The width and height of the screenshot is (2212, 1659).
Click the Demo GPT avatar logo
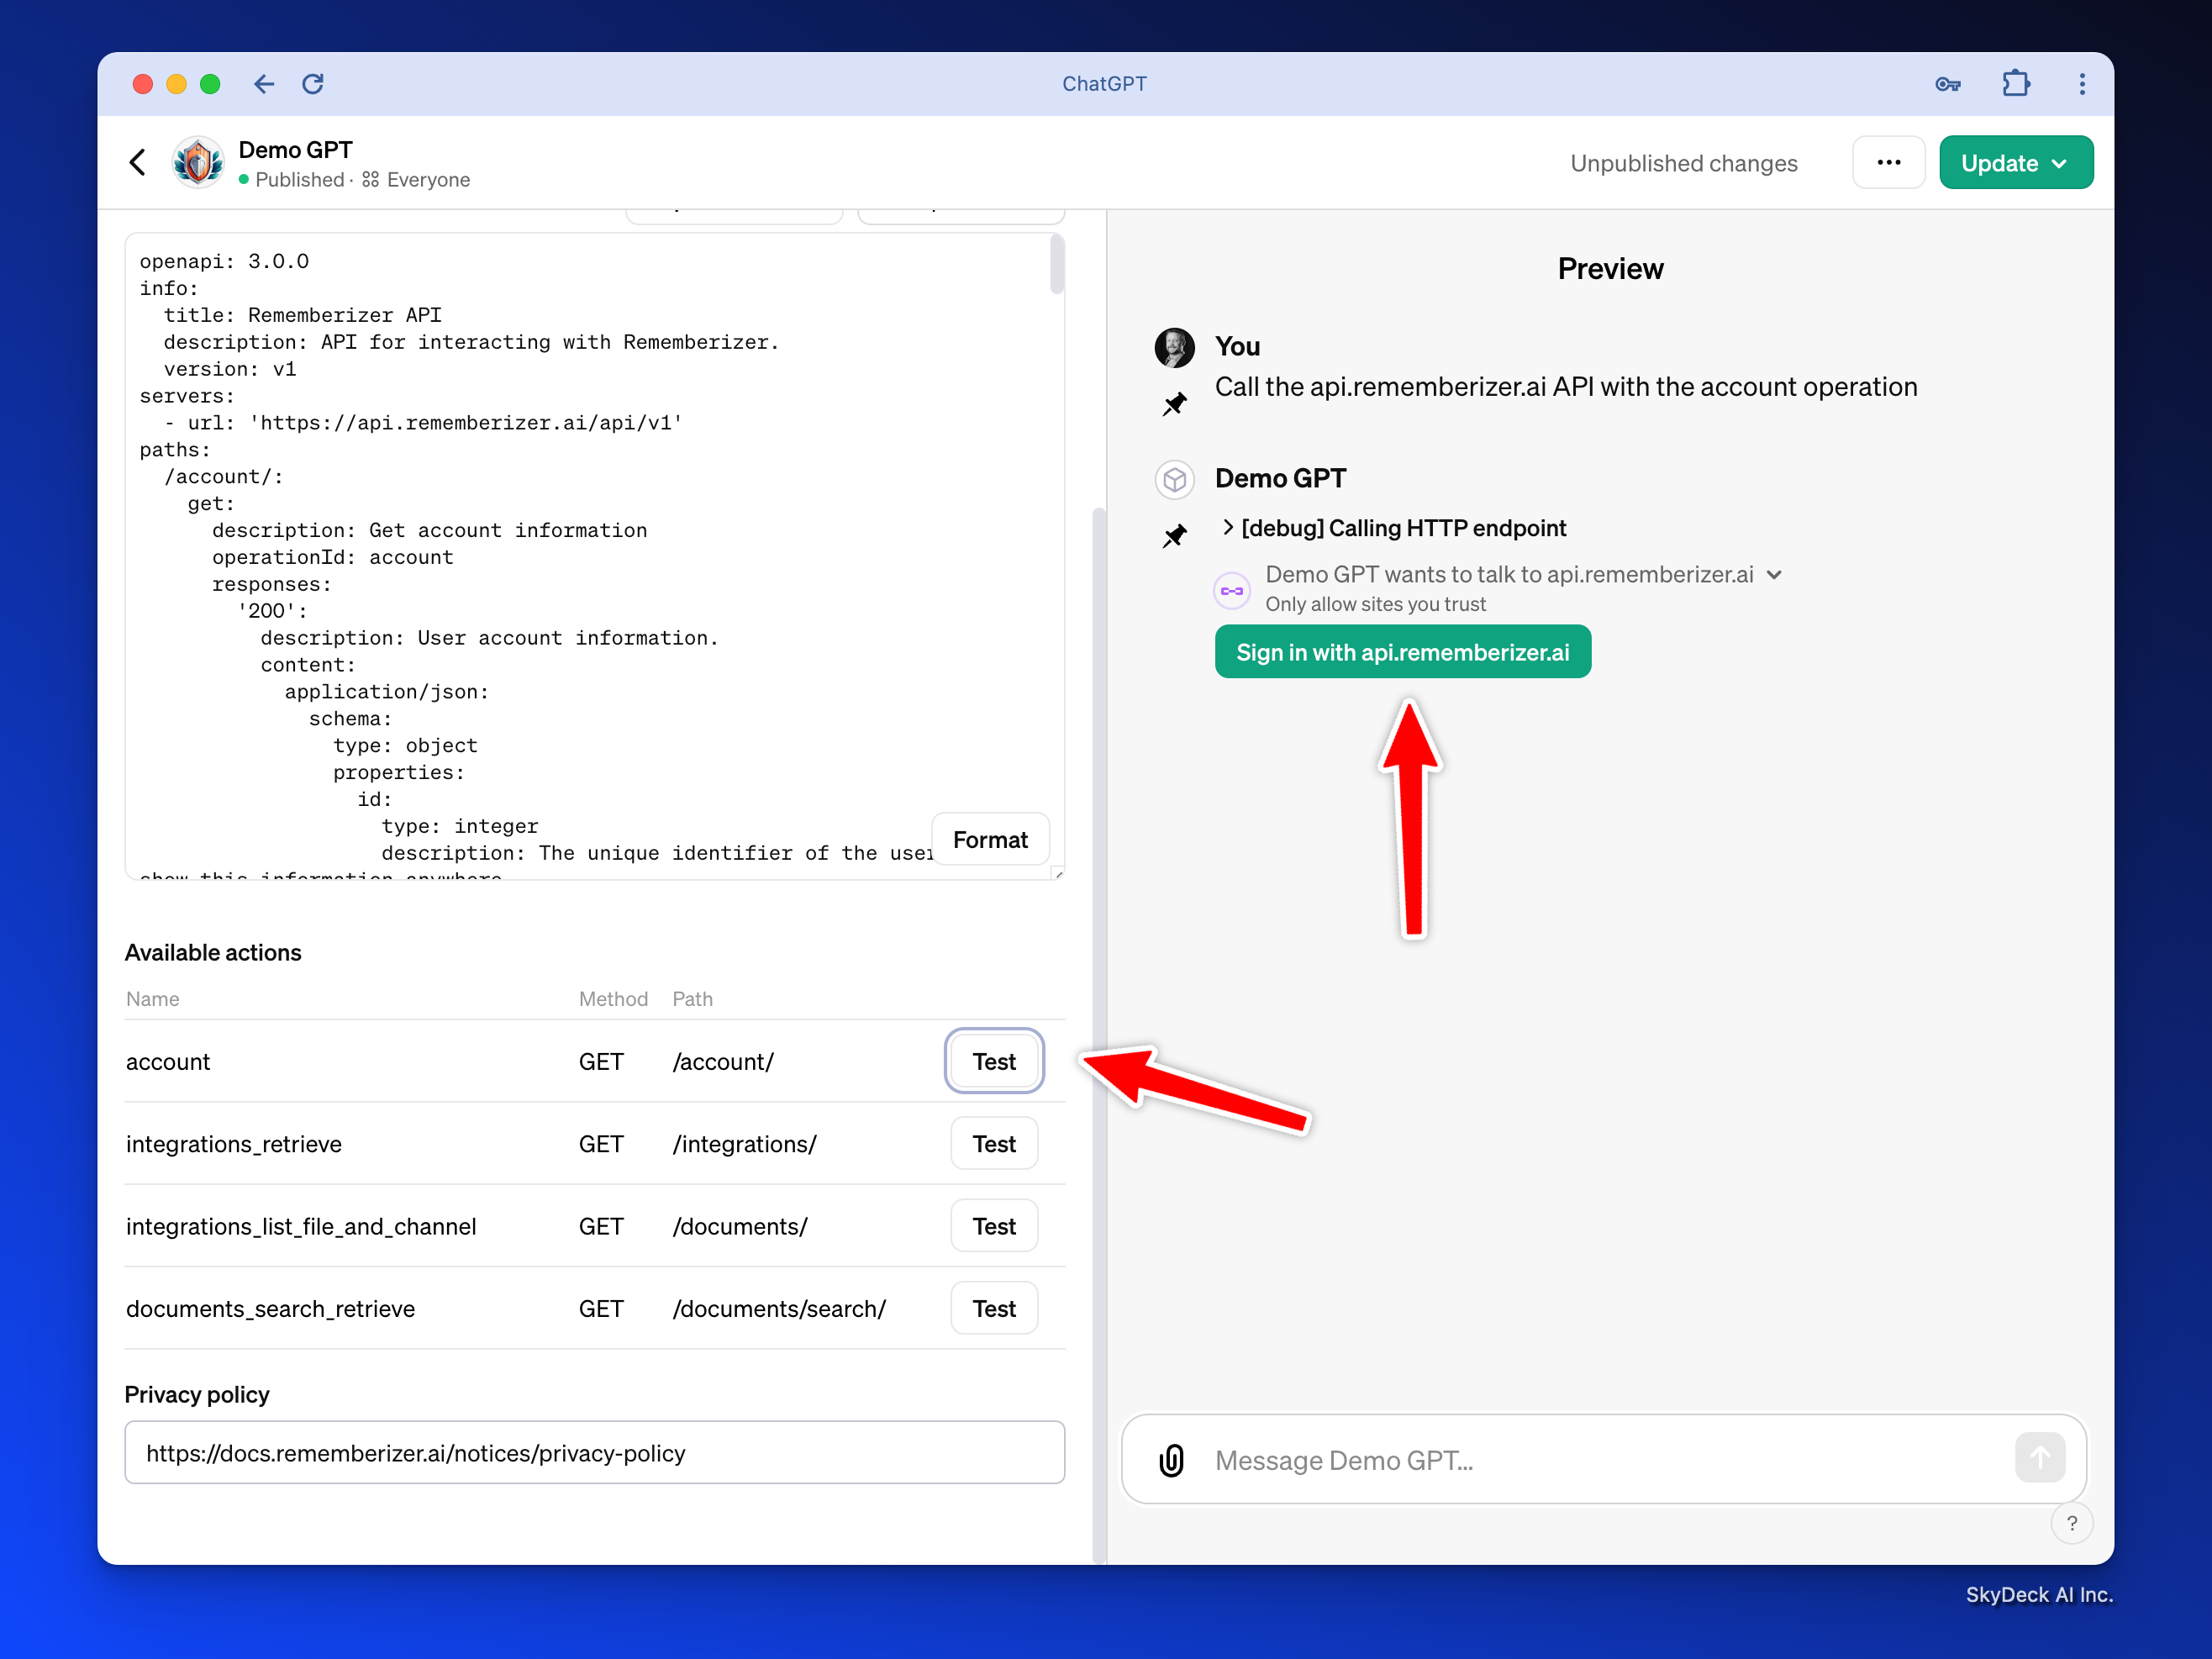coord(198,162)
